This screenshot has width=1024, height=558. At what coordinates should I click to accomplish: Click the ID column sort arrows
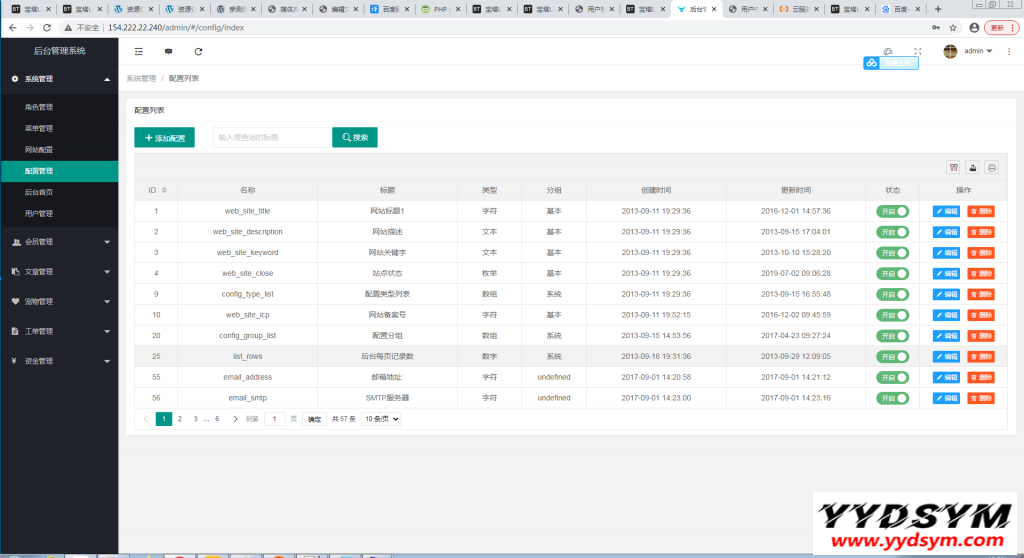164,190
